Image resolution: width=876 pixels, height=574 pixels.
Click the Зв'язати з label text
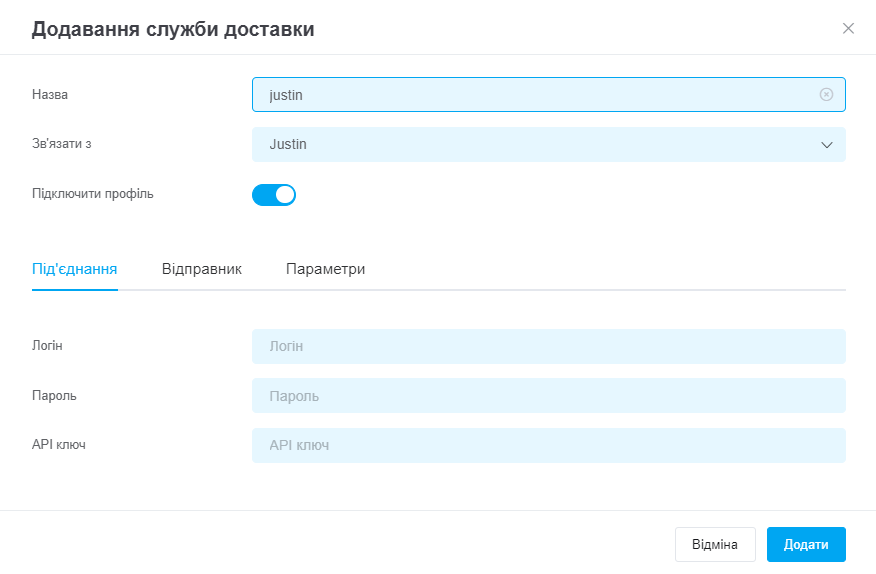coord(61,144)
